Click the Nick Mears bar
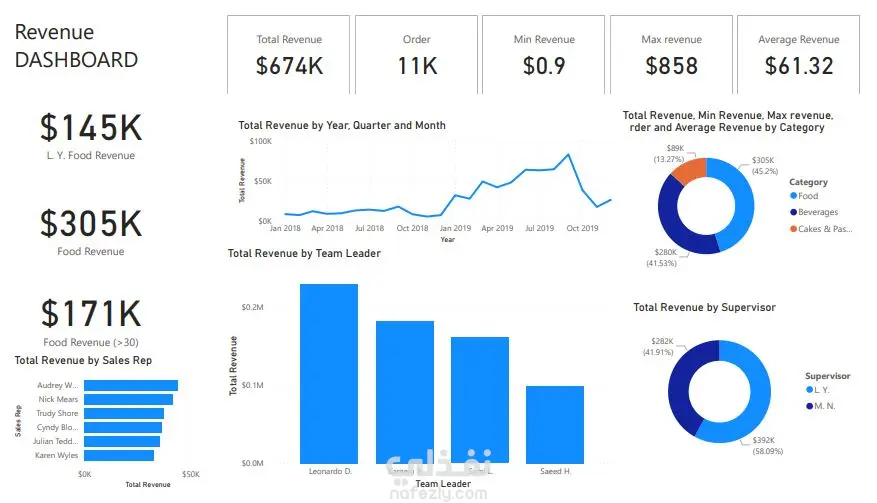877x503 pixels. (x=129, y=399)
